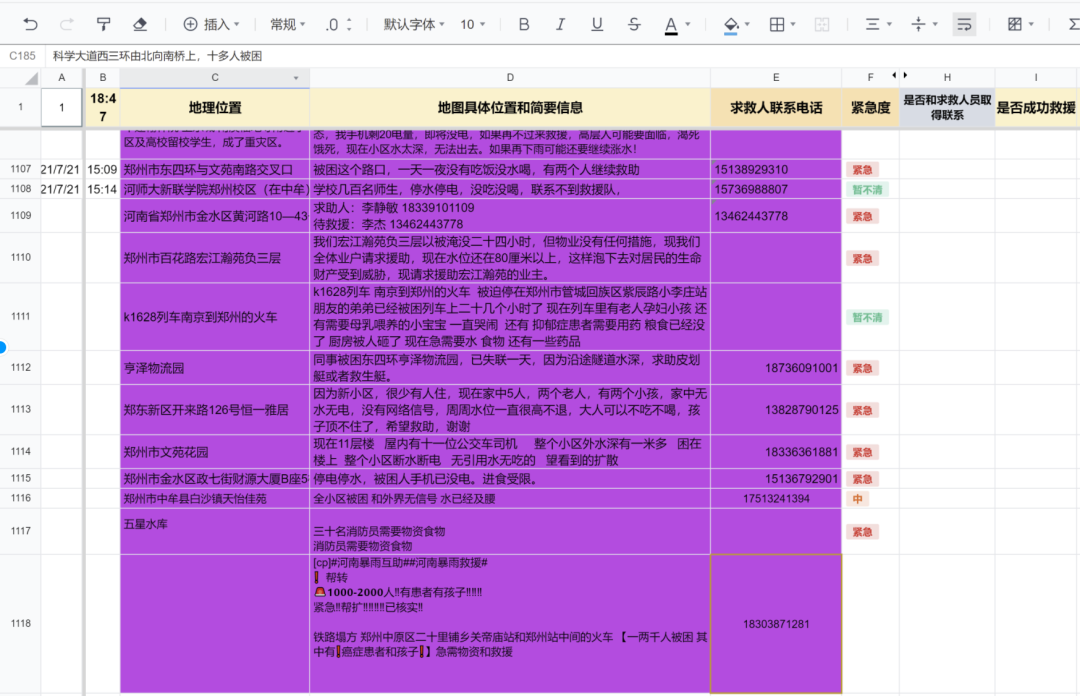Image resolution: width=1080 pixels, height=696 pixels.
Task: Click the 是否成功救援 header cell
Action: click(1036, 108)
